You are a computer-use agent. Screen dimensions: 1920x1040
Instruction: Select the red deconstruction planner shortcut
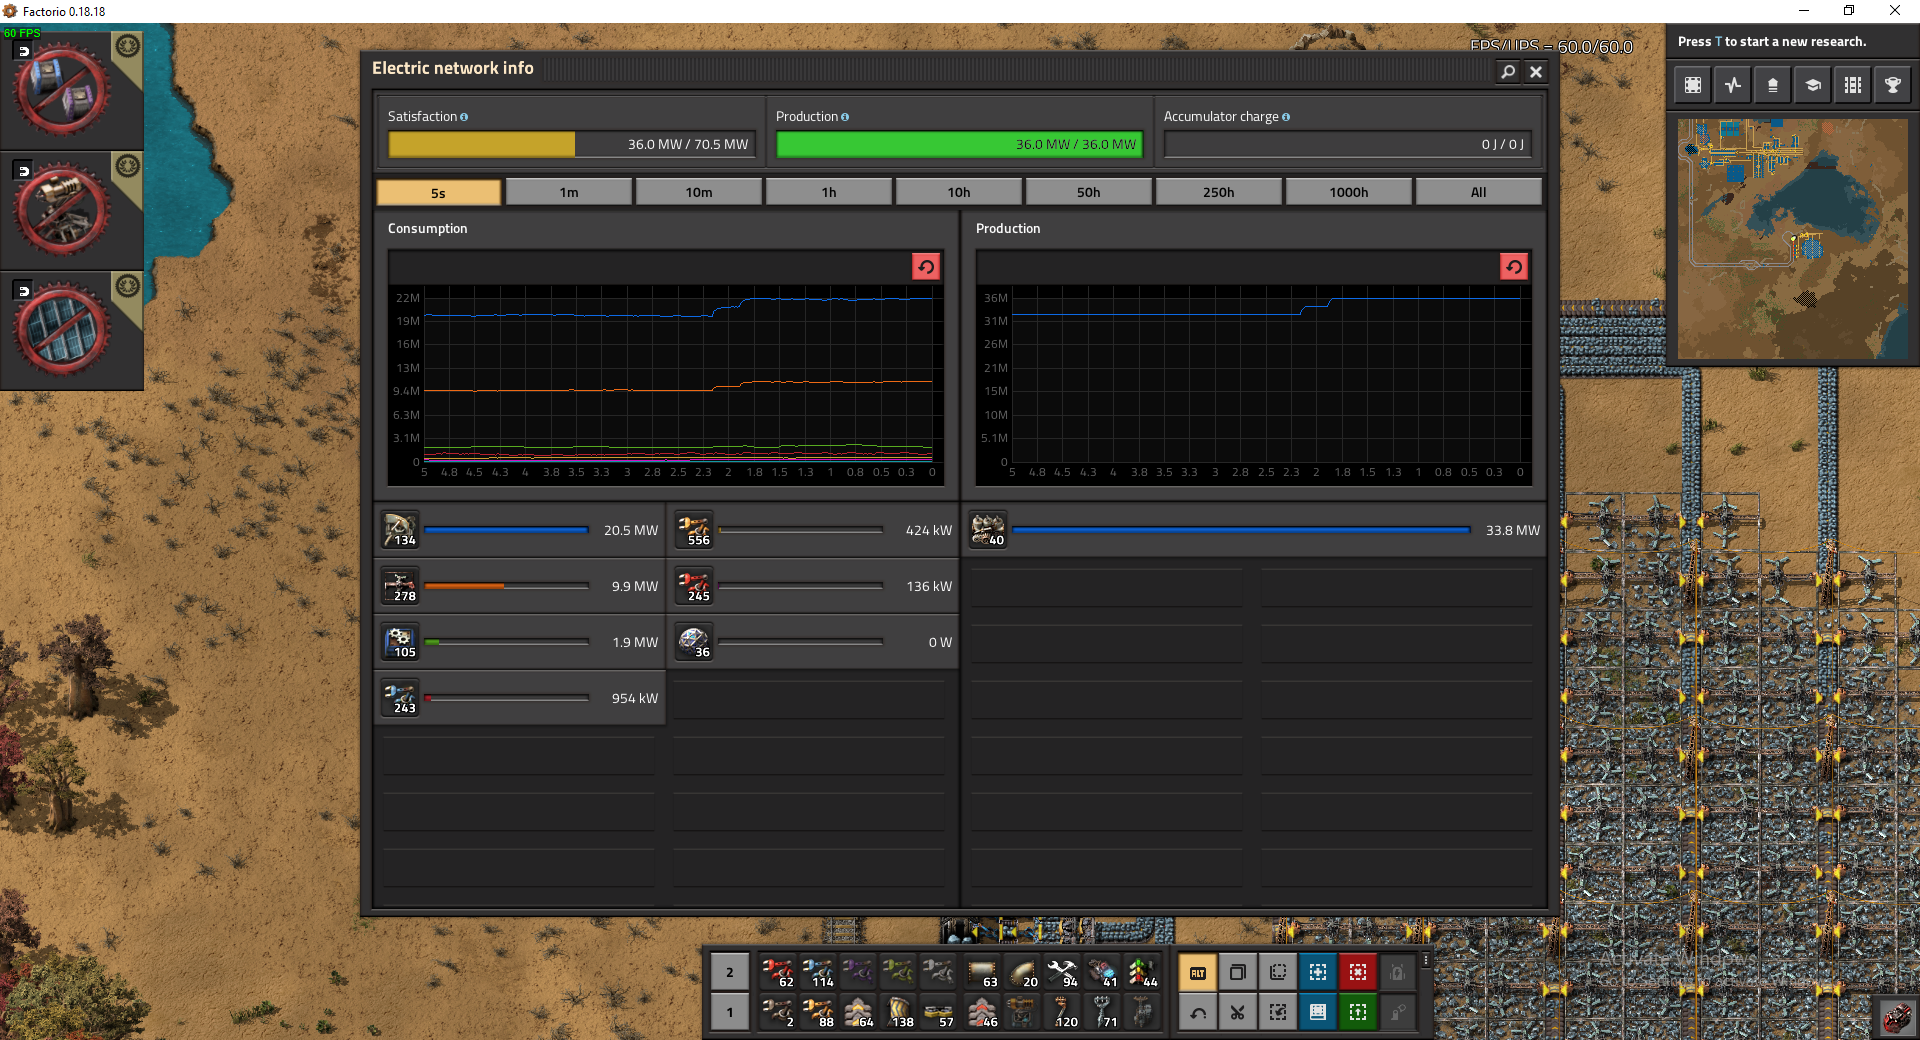1358,972
